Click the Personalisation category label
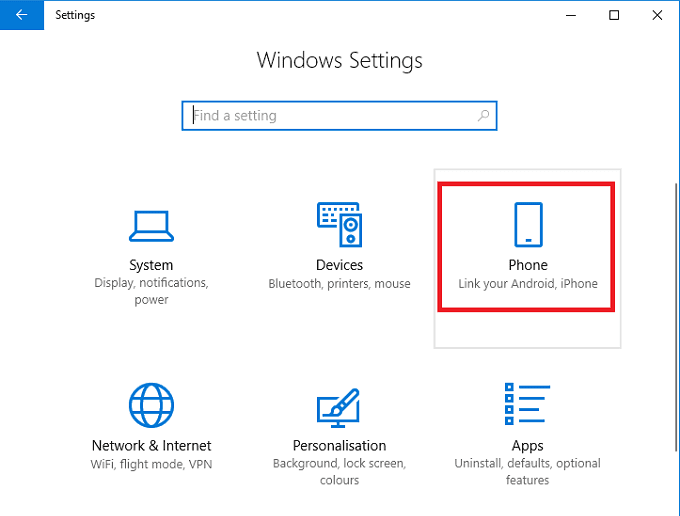680x516 pixels. pos(339,445)
